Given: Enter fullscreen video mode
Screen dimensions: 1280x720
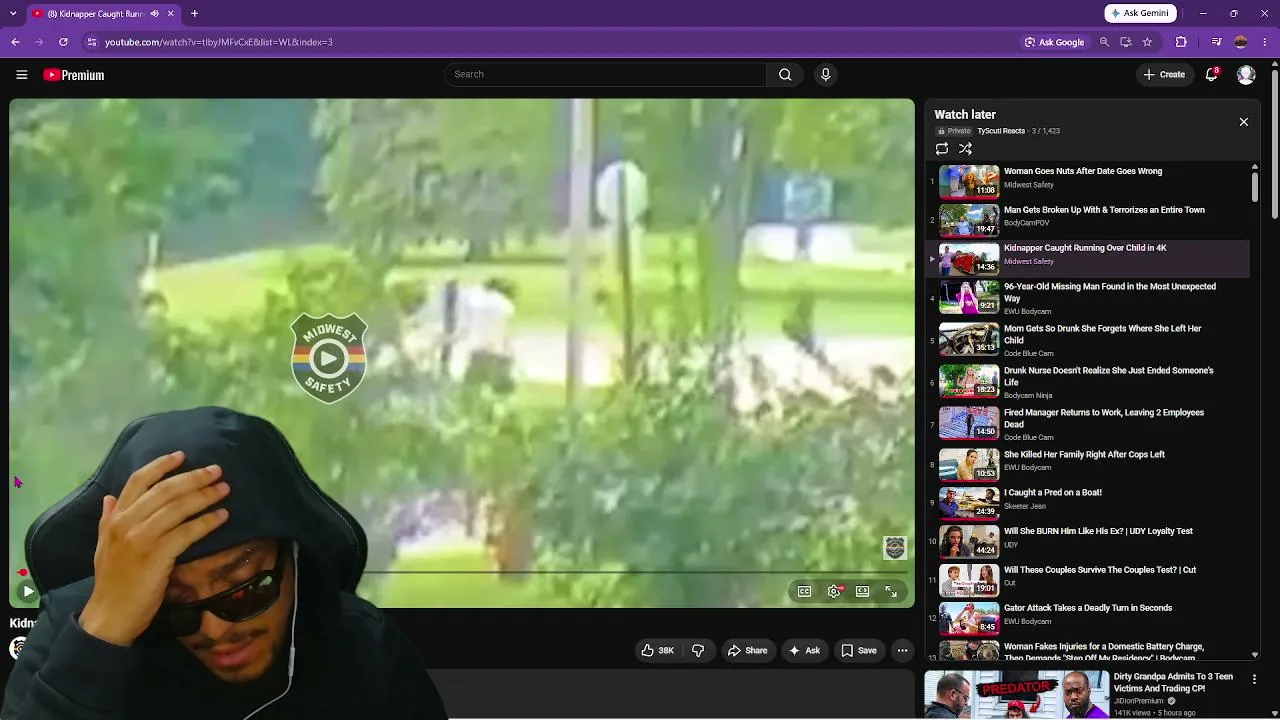Looking at the screenshot, I should pyautogui.click(x=891, y=591).
